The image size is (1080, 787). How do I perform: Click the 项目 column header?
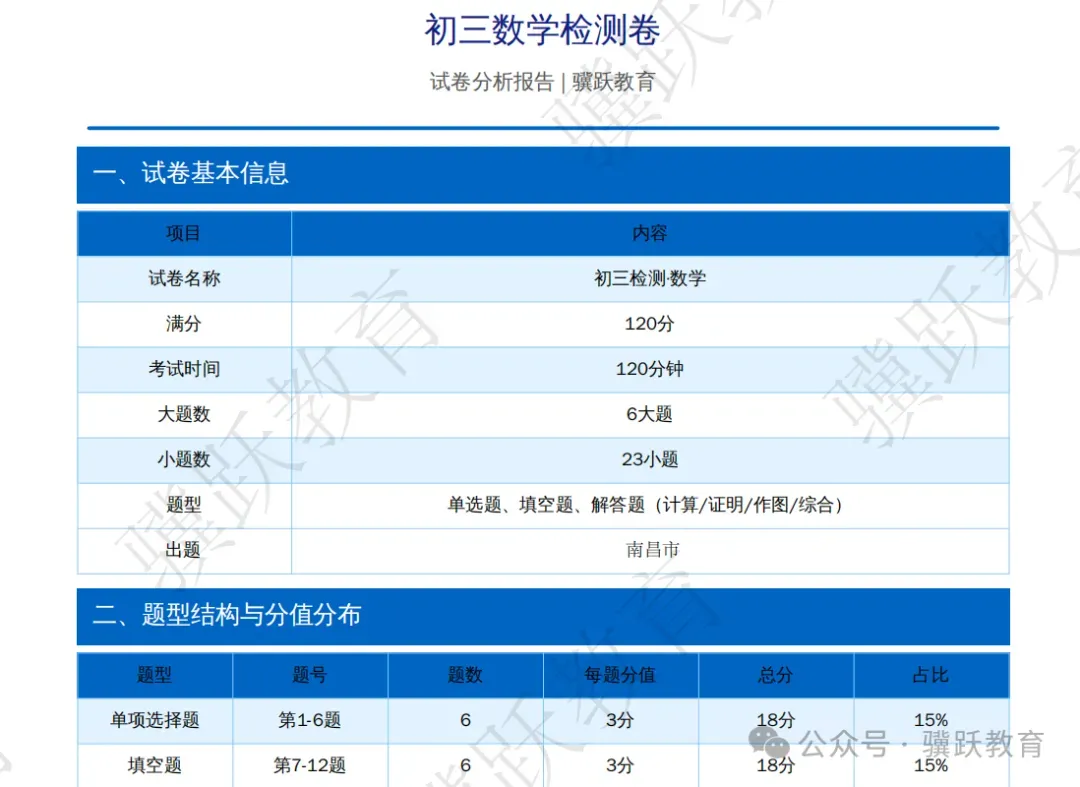(183, 233)
